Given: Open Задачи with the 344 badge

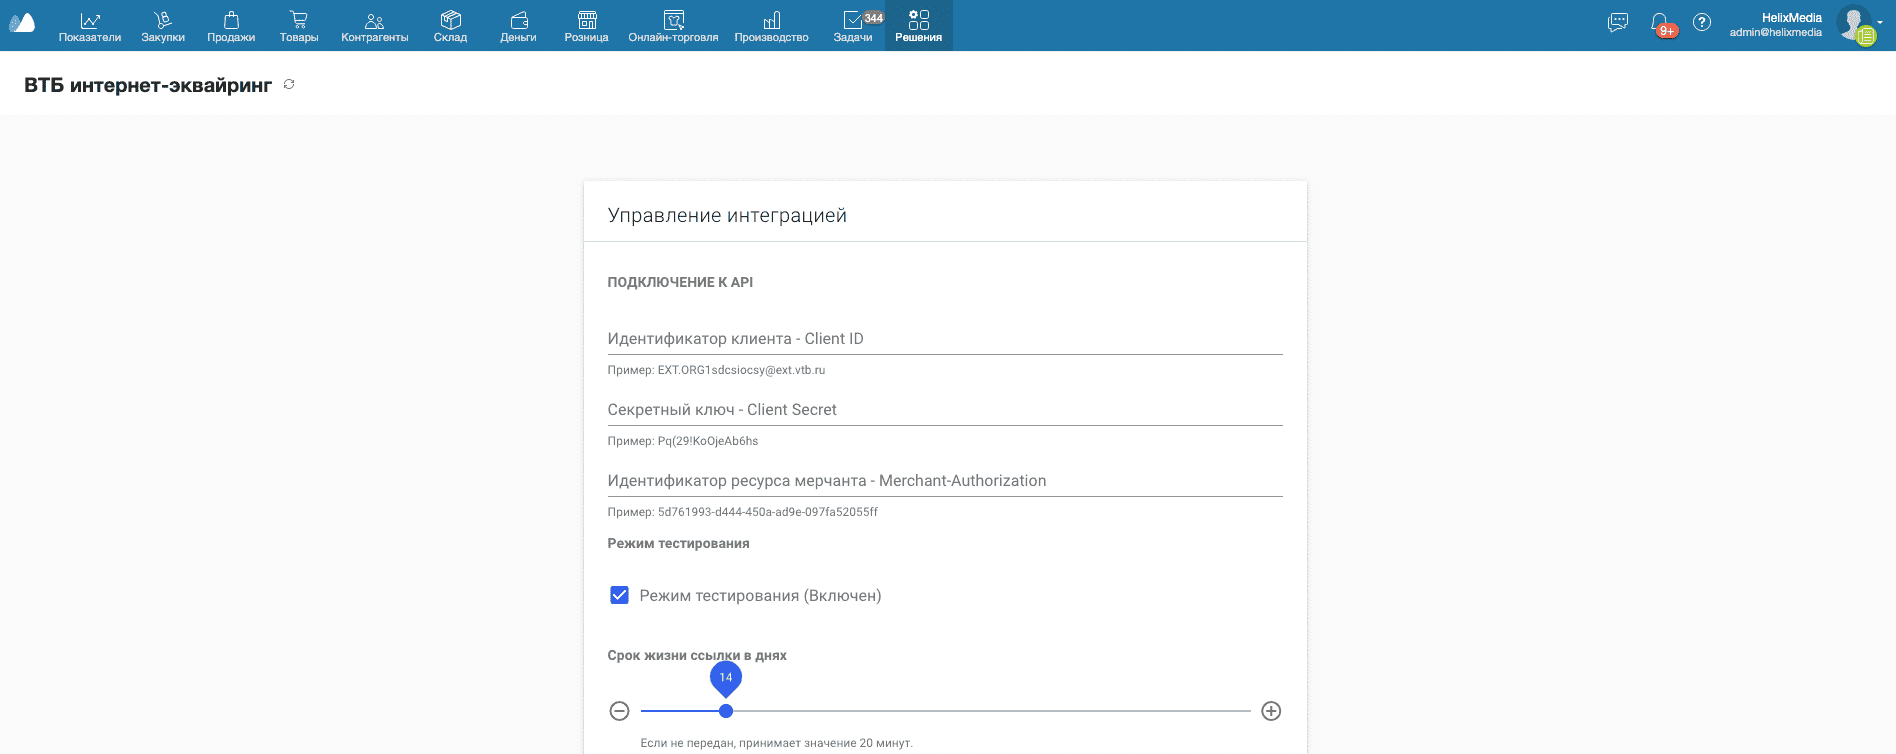Looking at the screenshot, I should coord(853,26).
